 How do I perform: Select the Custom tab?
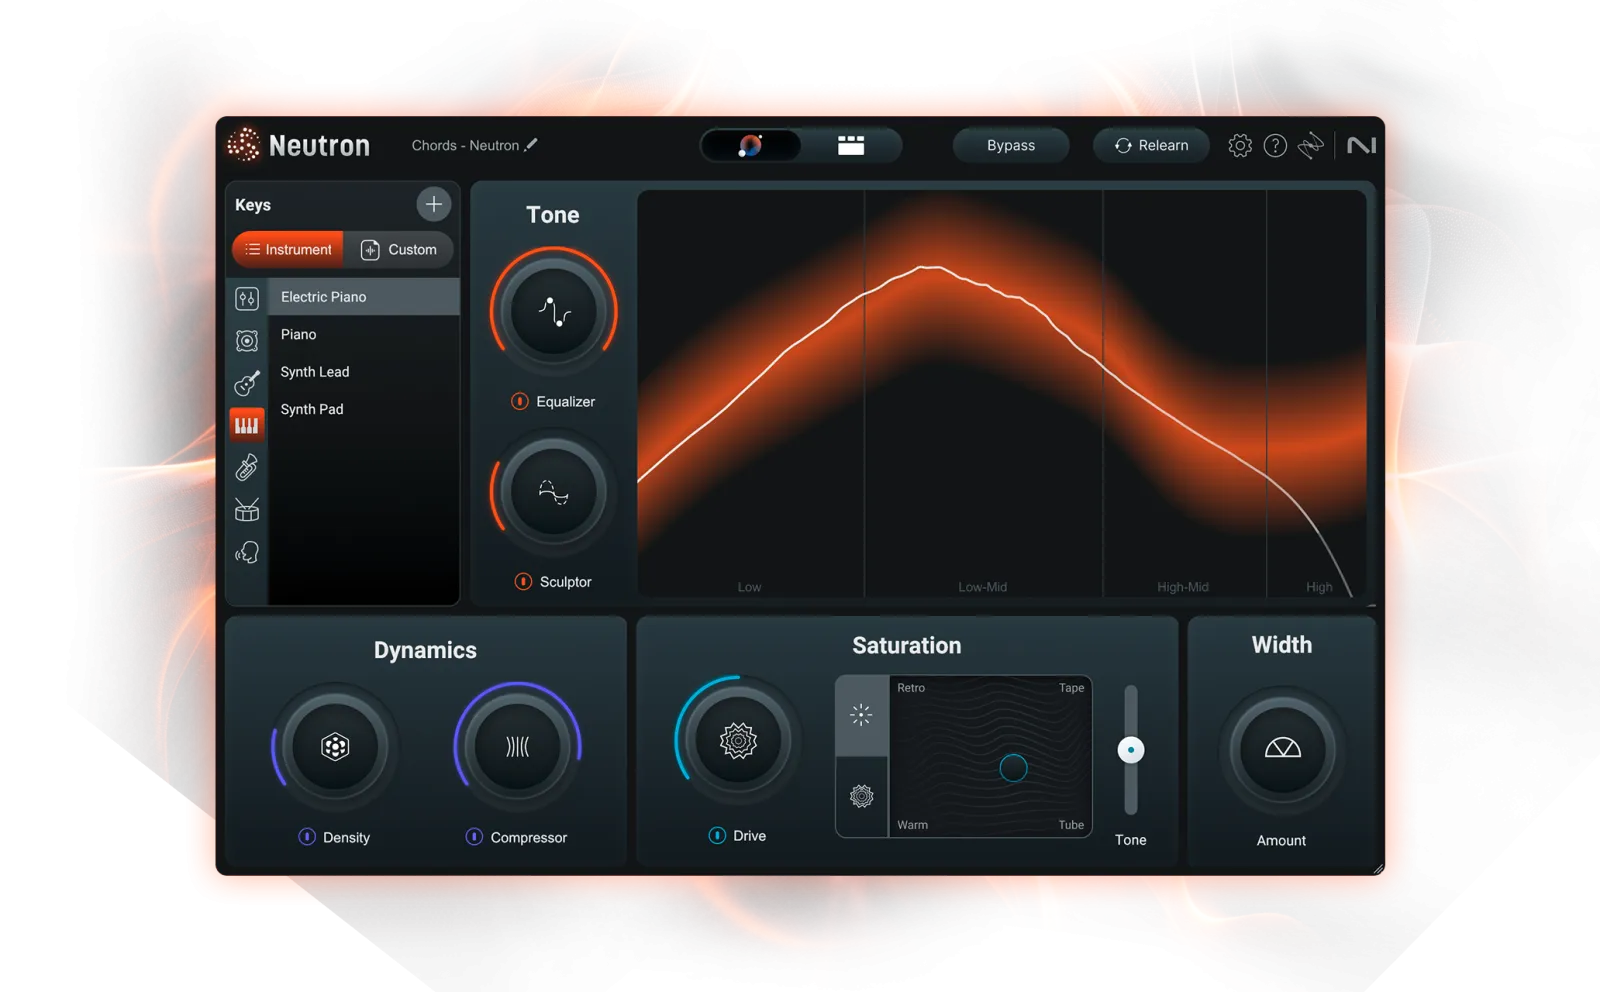(x=399, y=249)
